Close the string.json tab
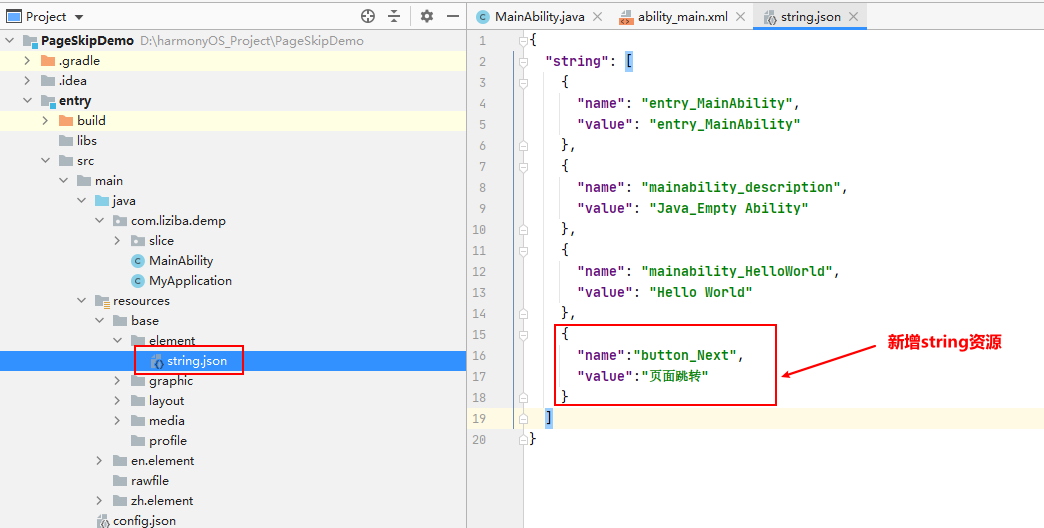Screen dimensions: 1044x528 [x=853, y=17]
